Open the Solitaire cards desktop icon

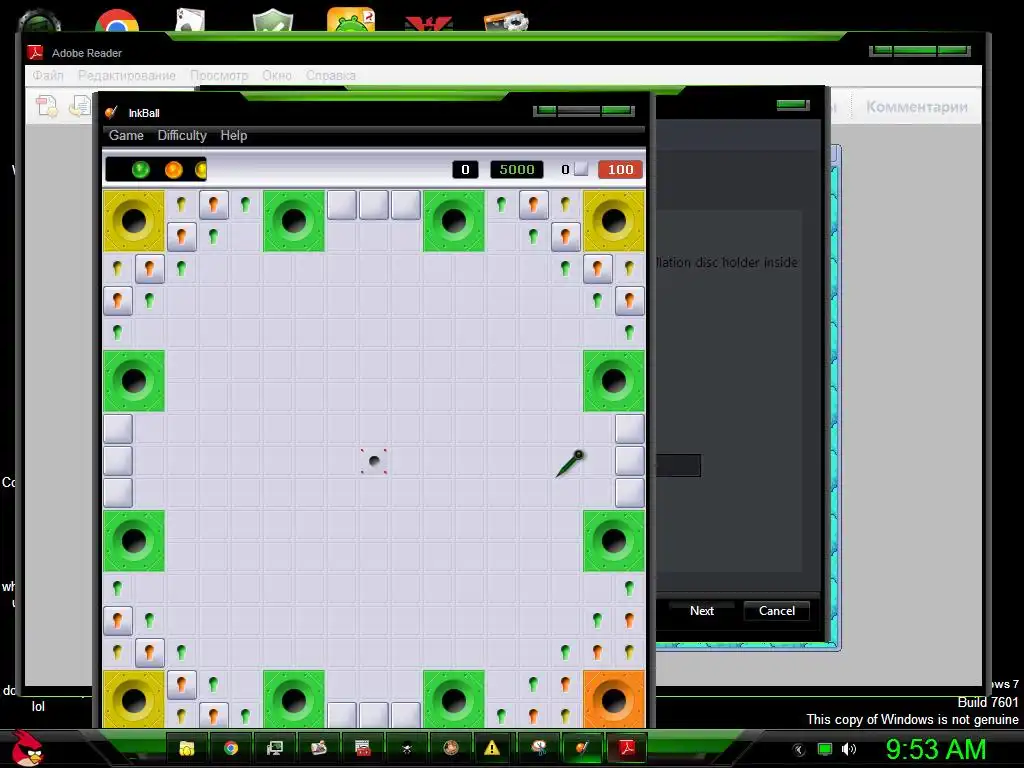click(190, 20)
